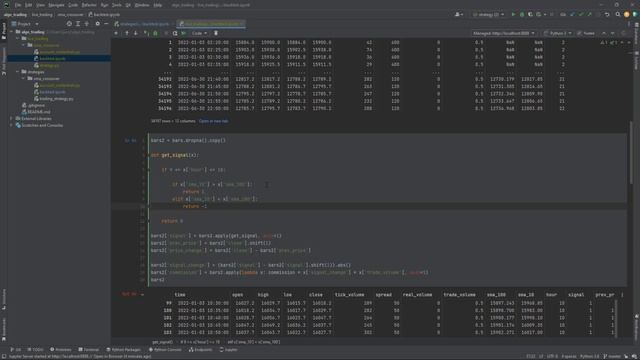Move the cell down with the down arrow icon

point(136,33)
